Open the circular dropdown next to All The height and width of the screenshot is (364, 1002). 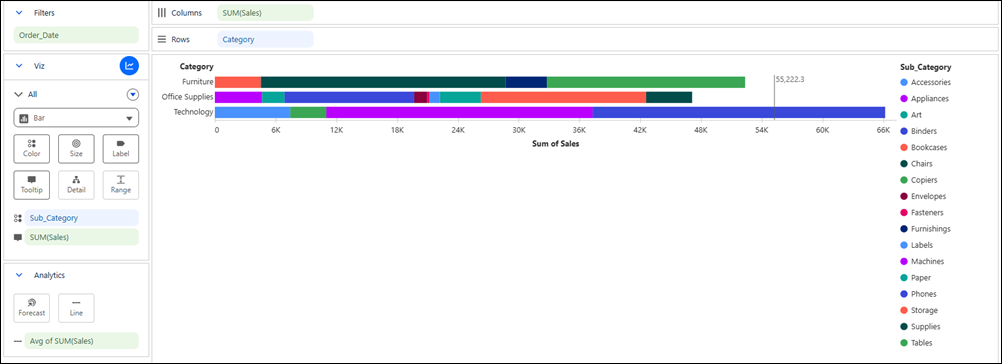[132, 95]
